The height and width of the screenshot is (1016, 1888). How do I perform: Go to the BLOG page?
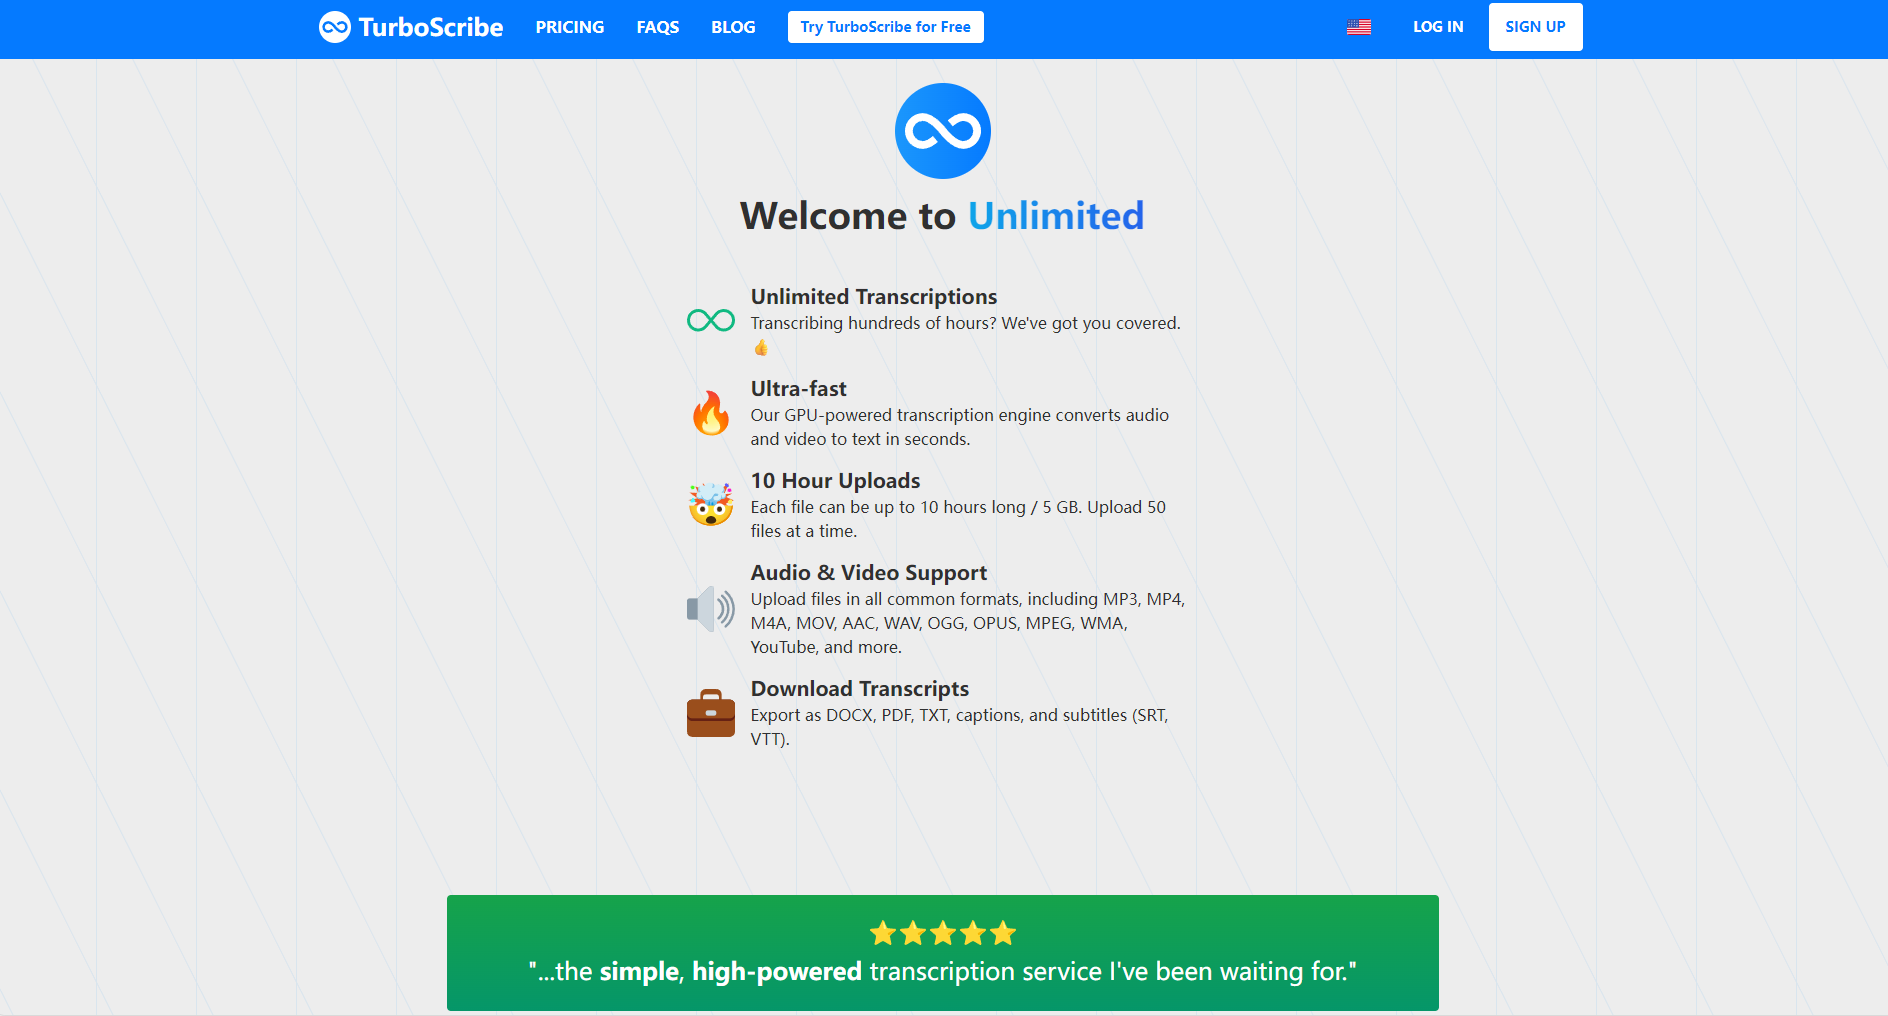point(733,27)
